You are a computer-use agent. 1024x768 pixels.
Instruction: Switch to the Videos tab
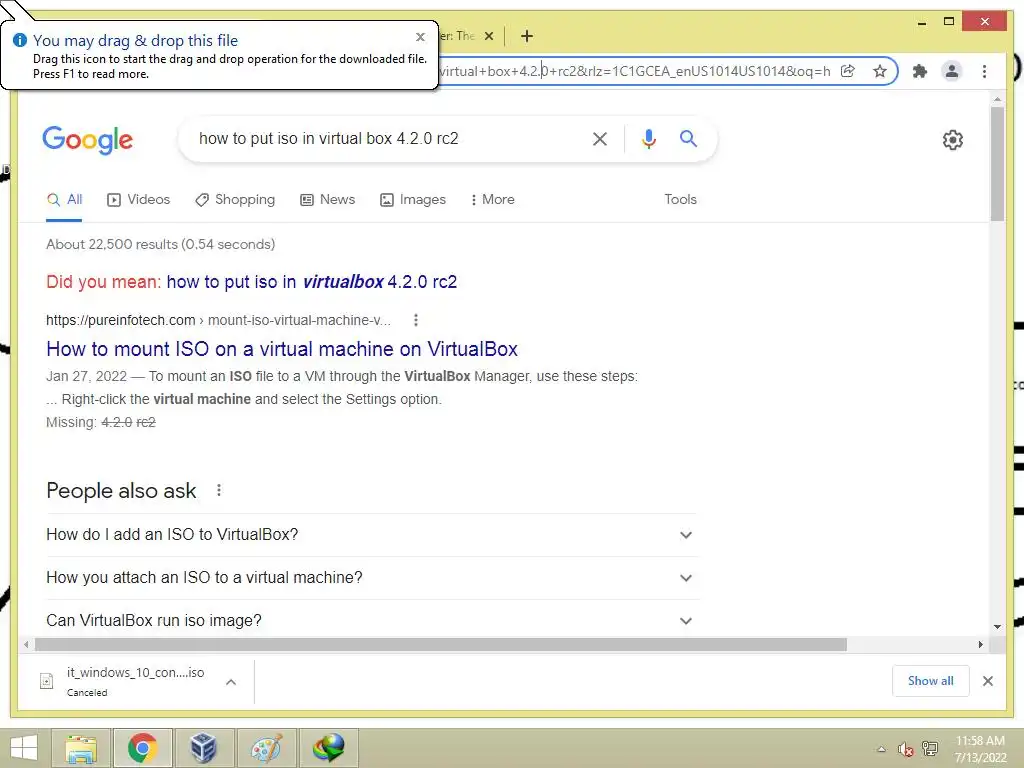138,200
